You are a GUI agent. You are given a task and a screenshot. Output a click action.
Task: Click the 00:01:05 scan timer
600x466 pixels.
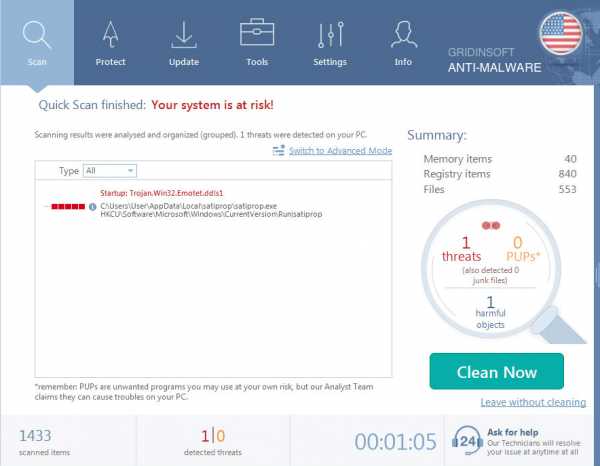(395, 442)
